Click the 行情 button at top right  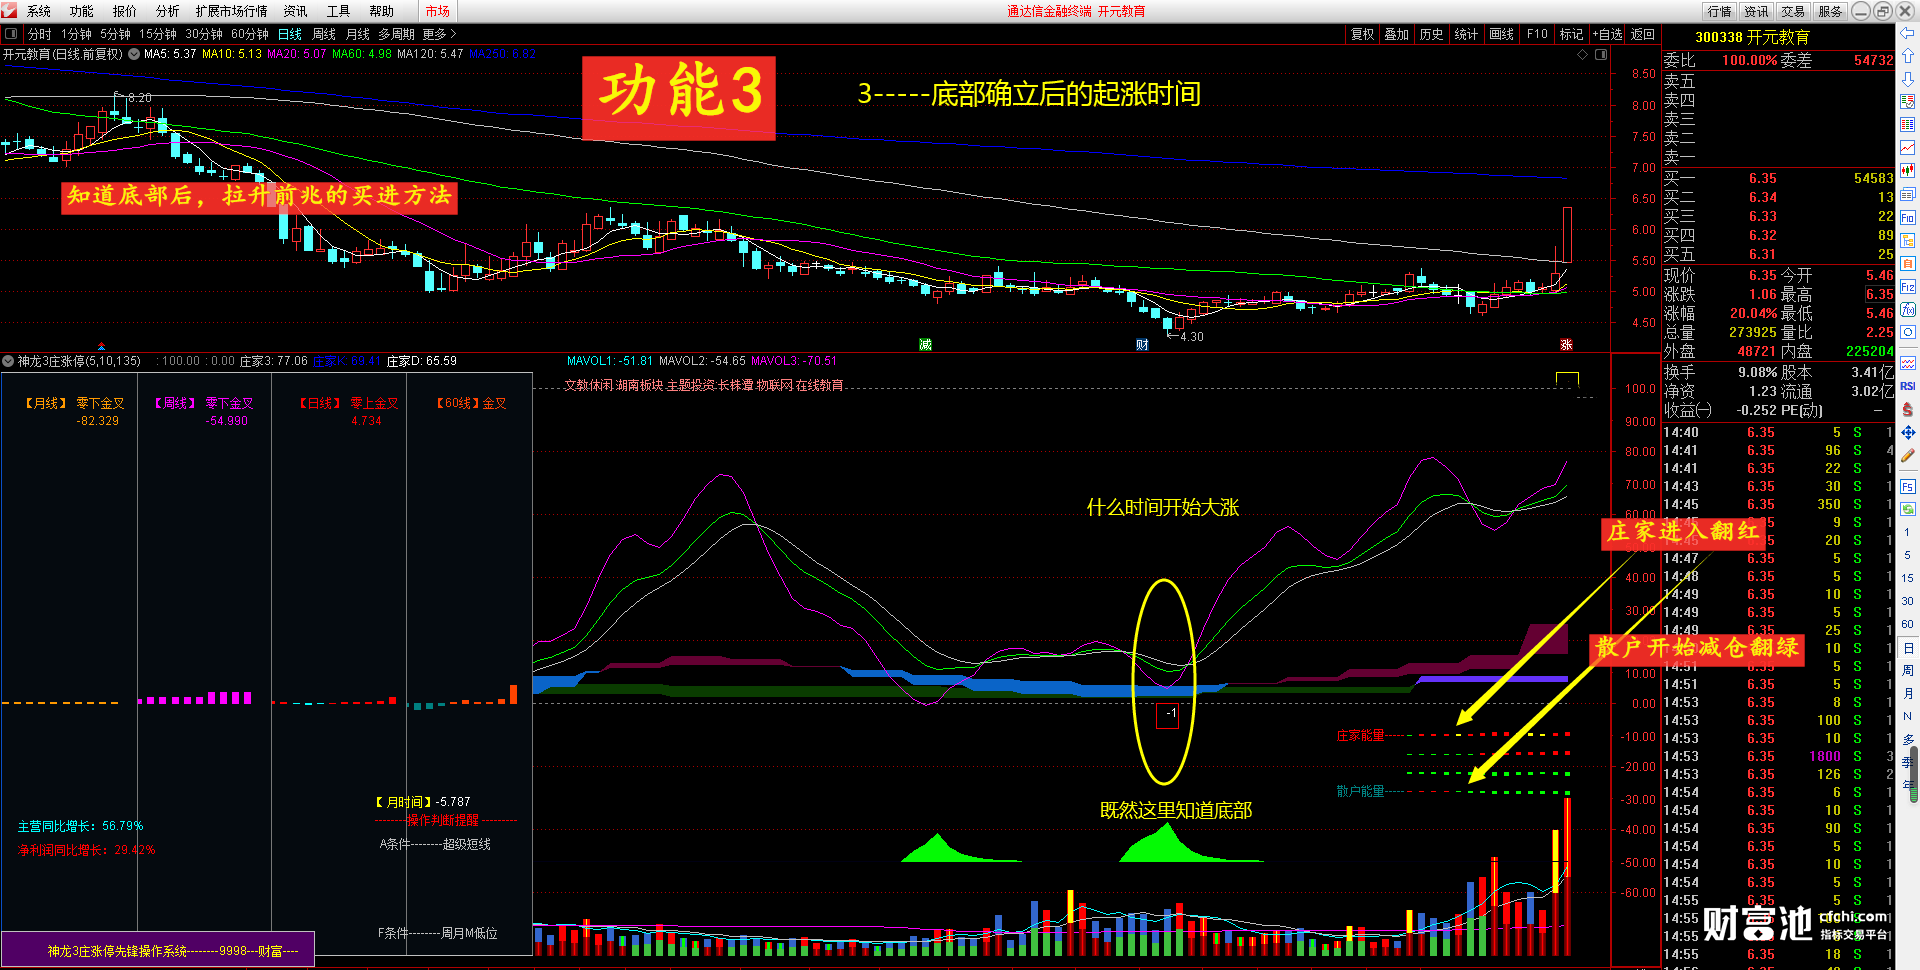click(x=1720, y=11)
